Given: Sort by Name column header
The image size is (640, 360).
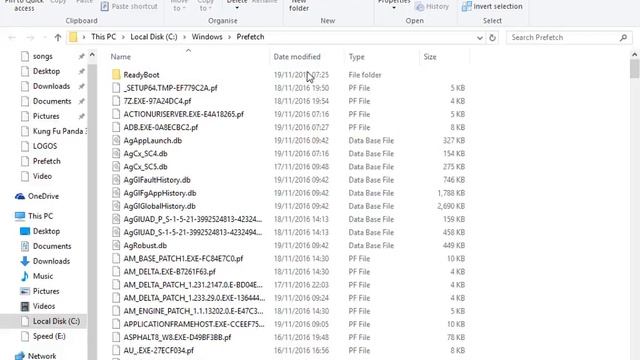Looking at the screenshot, I should 121,57.
